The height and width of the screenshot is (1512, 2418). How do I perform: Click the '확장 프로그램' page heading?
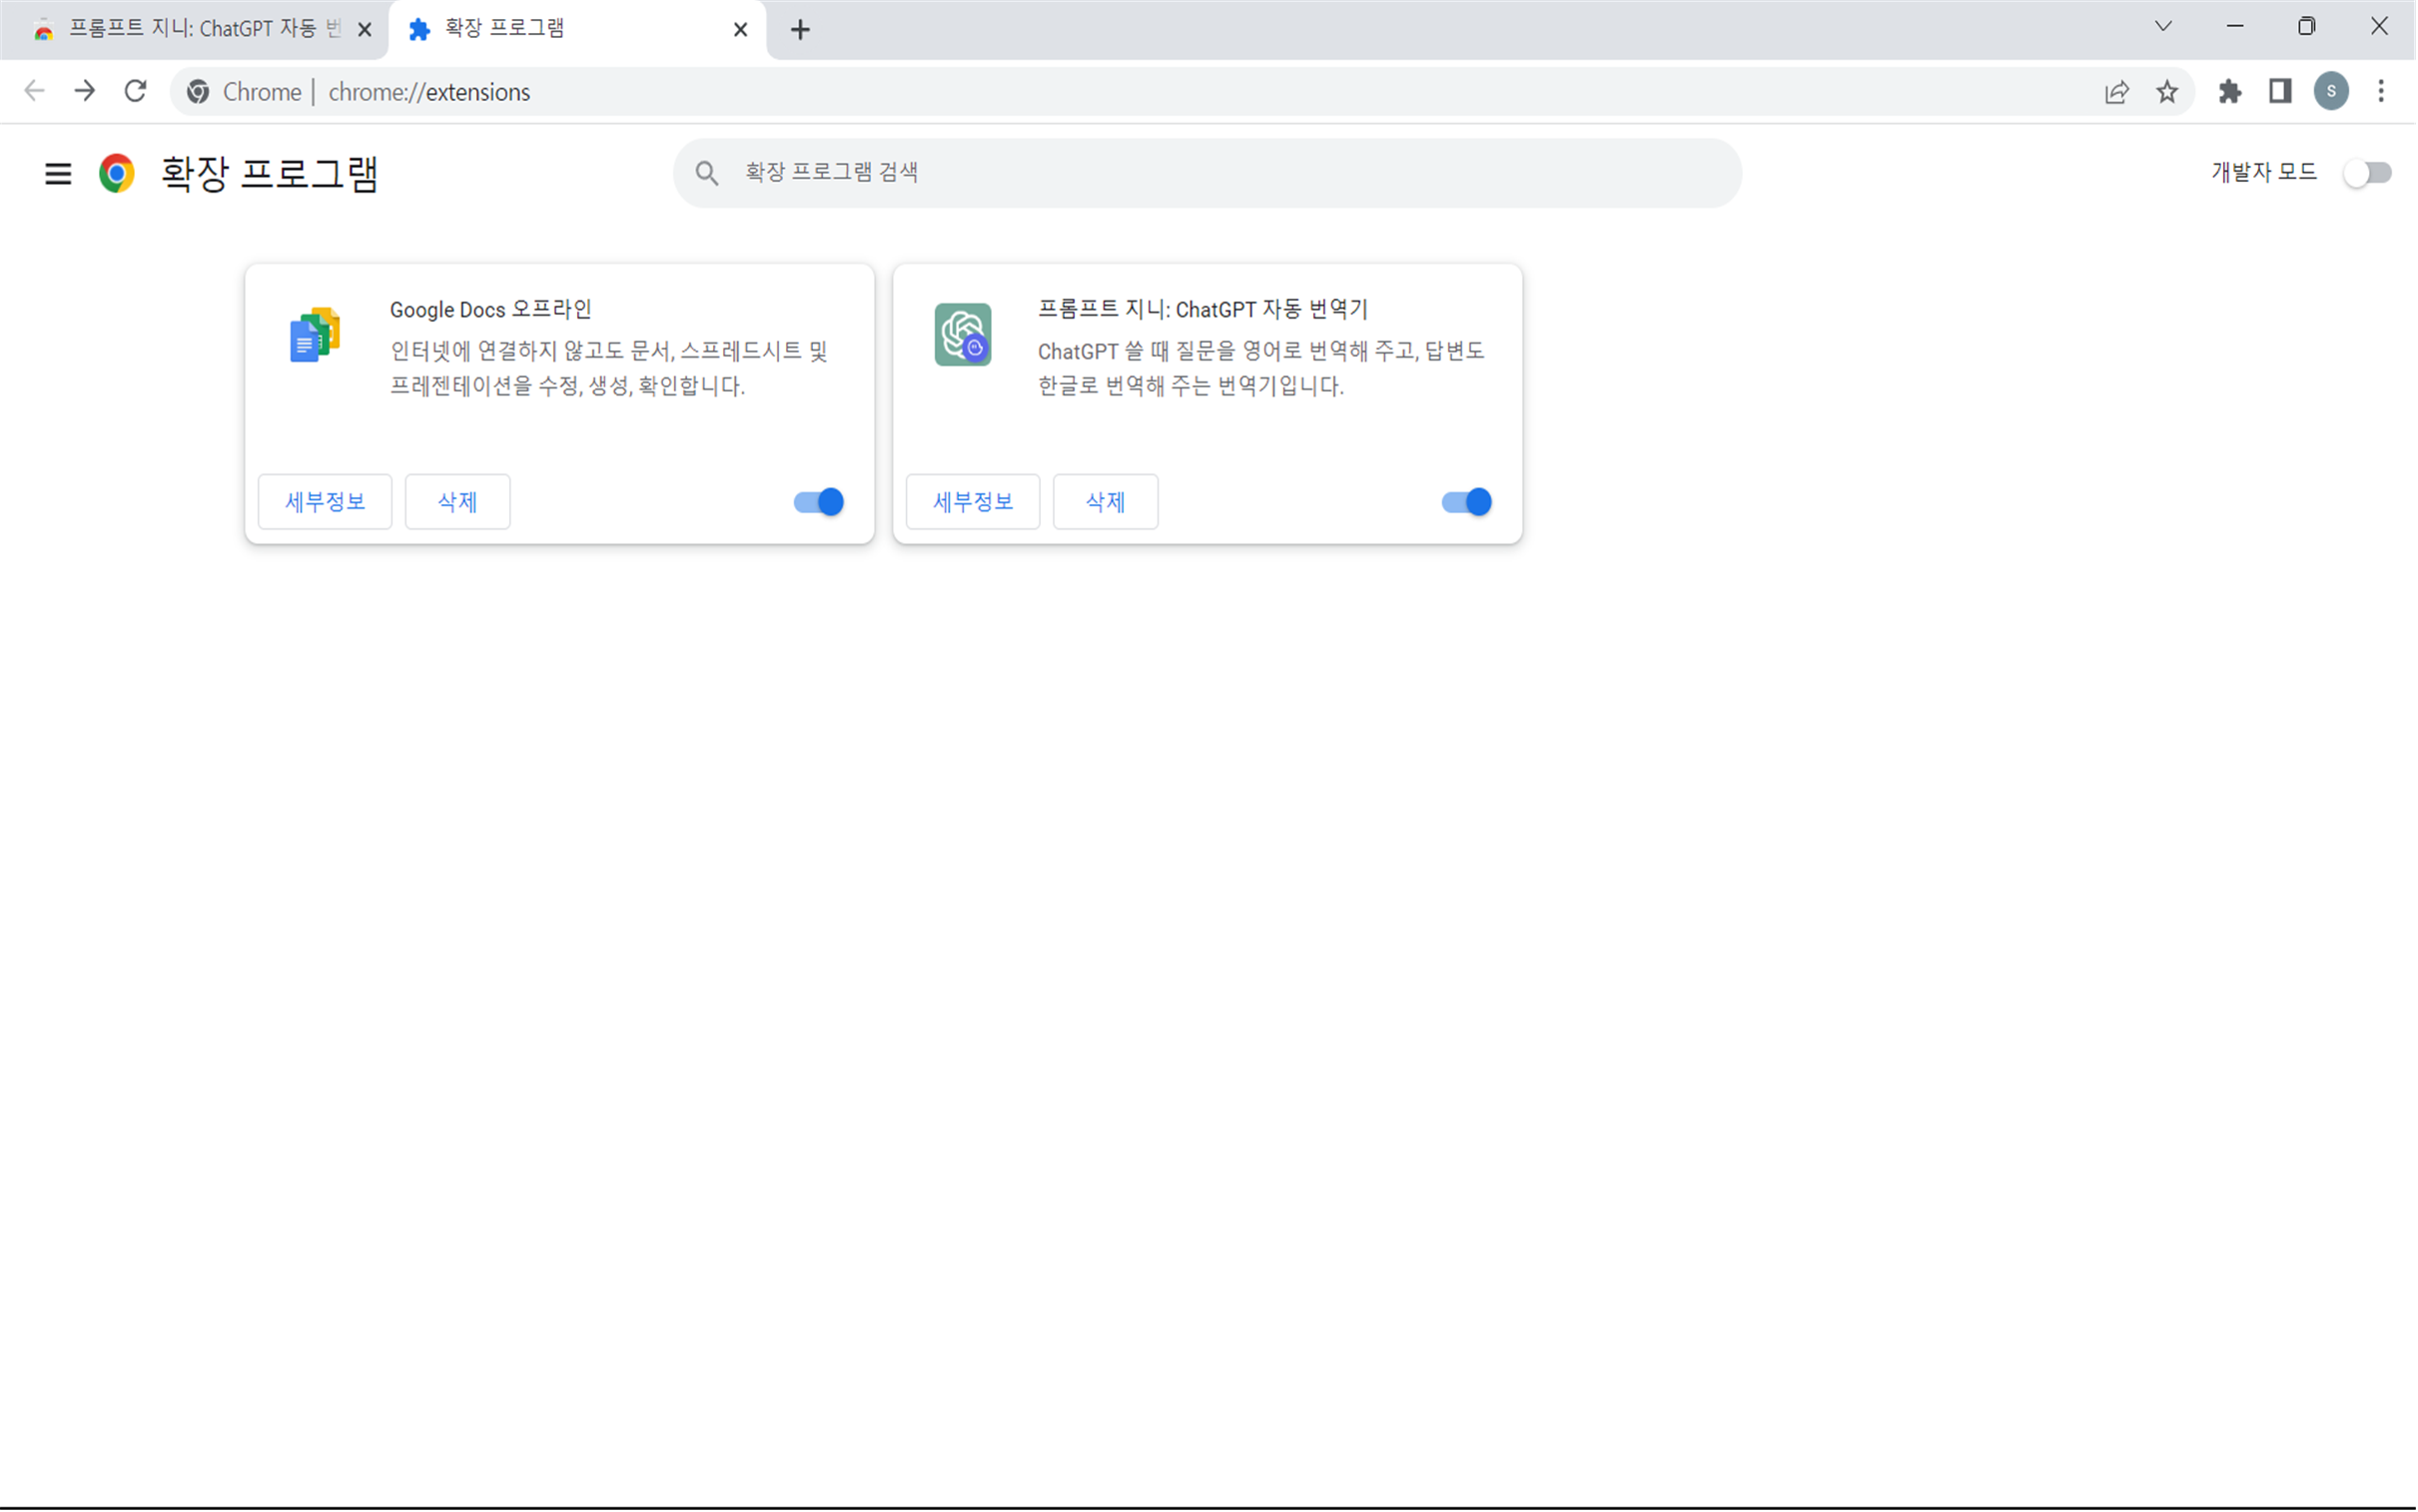tap(270, 174)
